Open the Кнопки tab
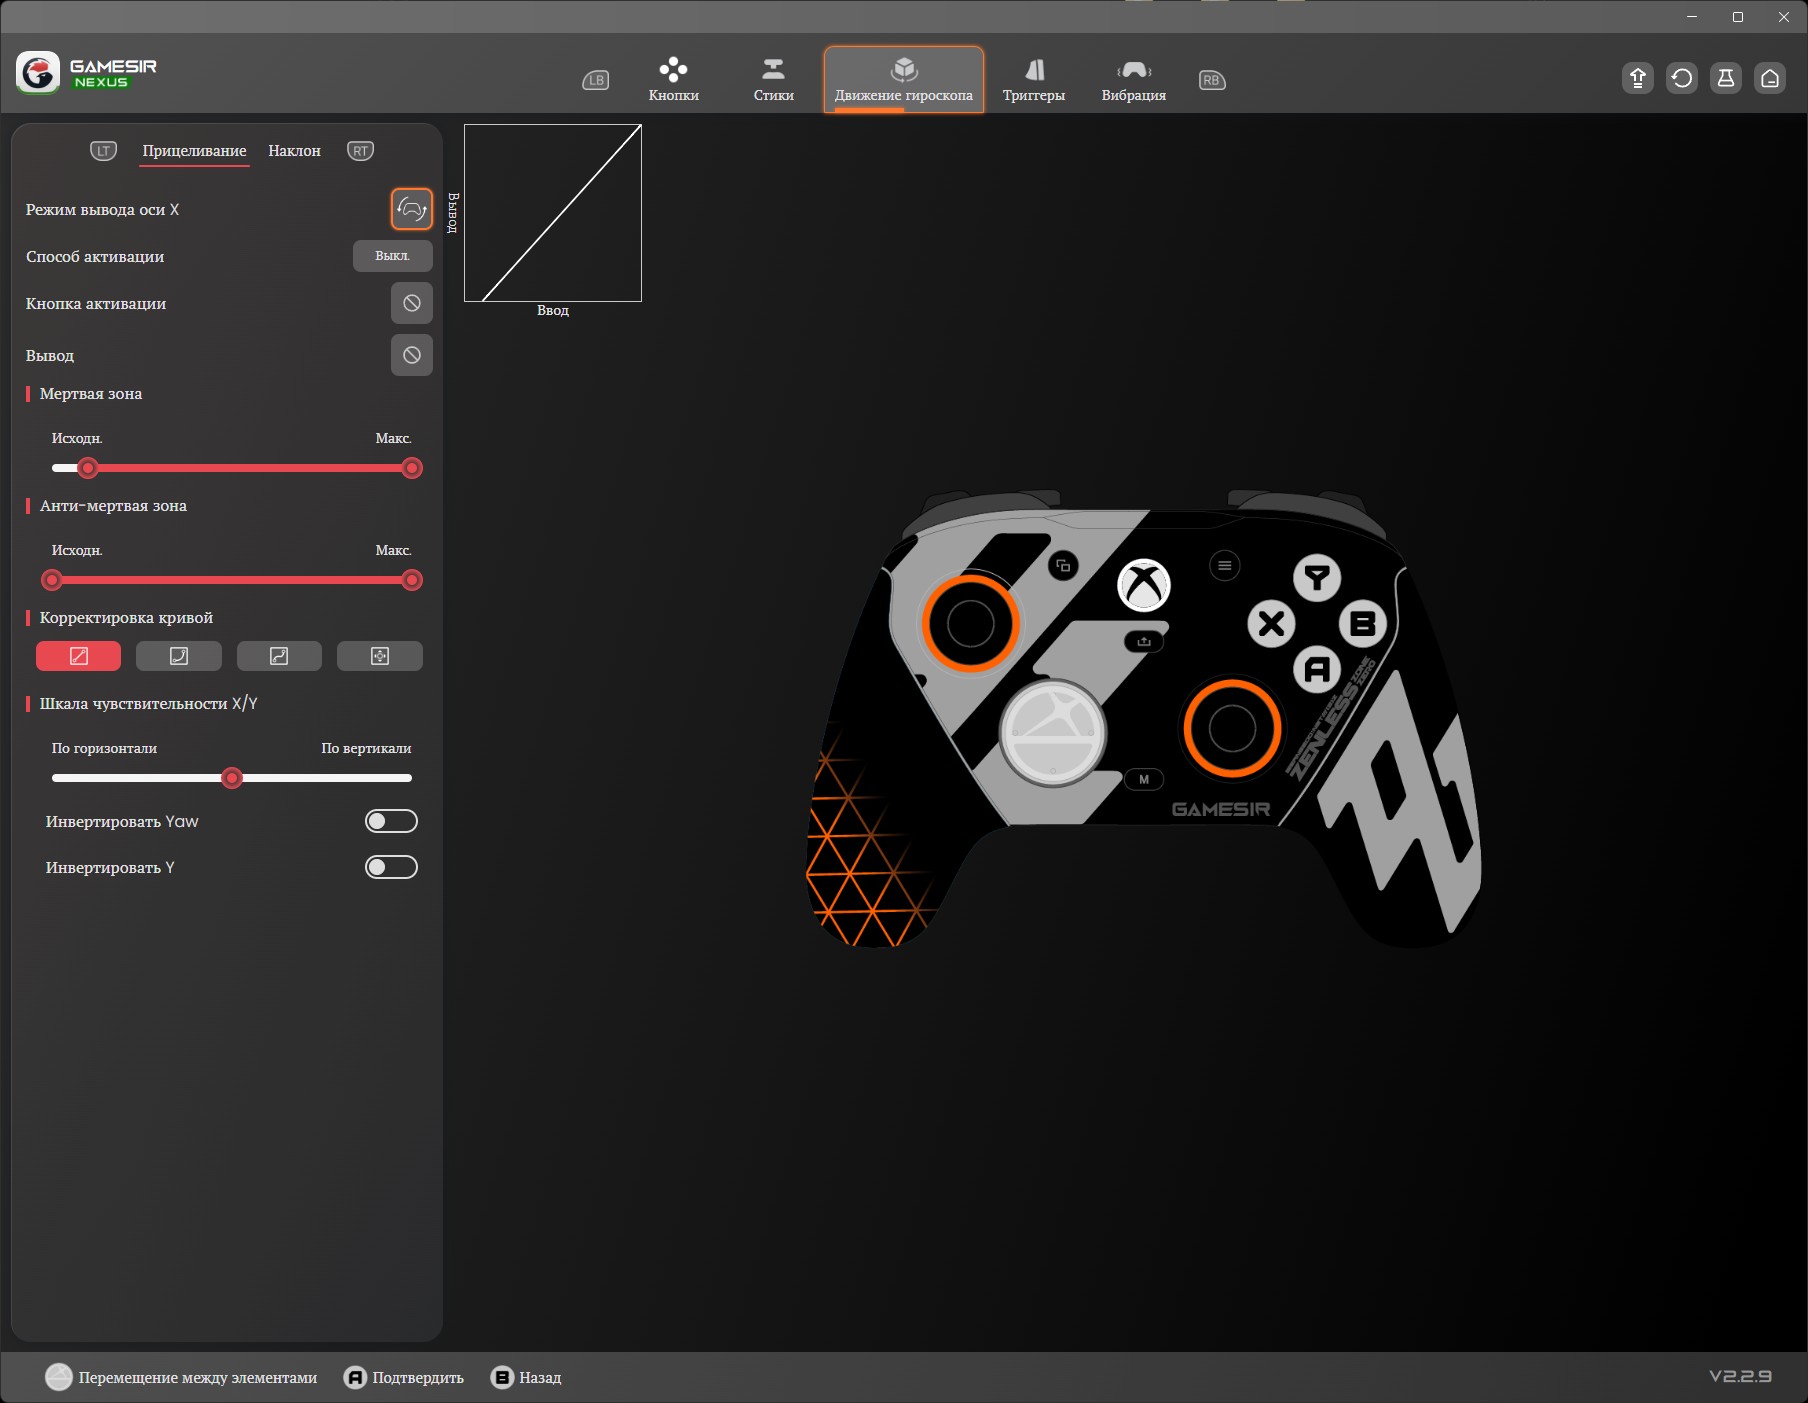This screenshot has width=1808, height=1403. point(674,79)
